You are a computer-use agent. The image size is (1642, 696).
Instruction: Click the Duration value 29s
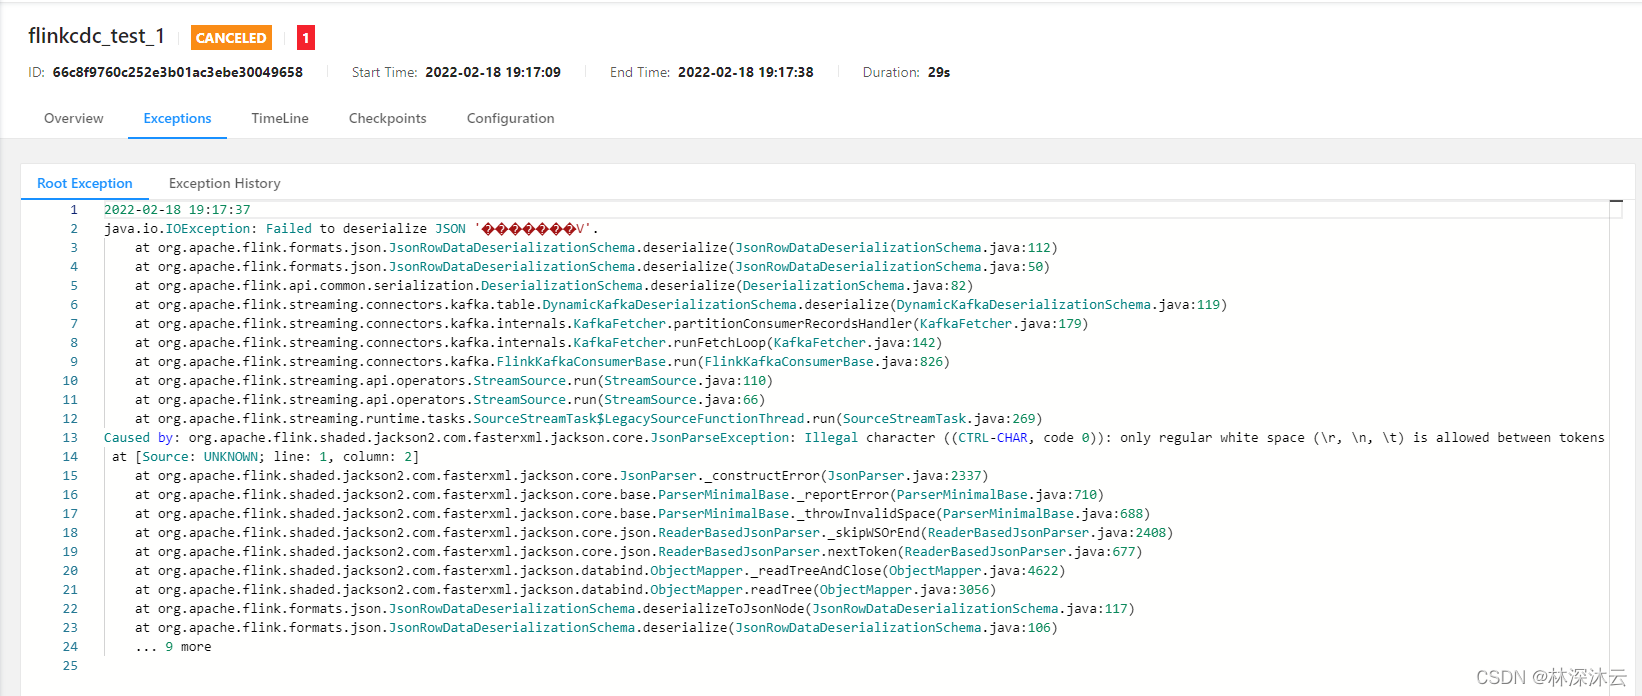[x=939, y=72]
